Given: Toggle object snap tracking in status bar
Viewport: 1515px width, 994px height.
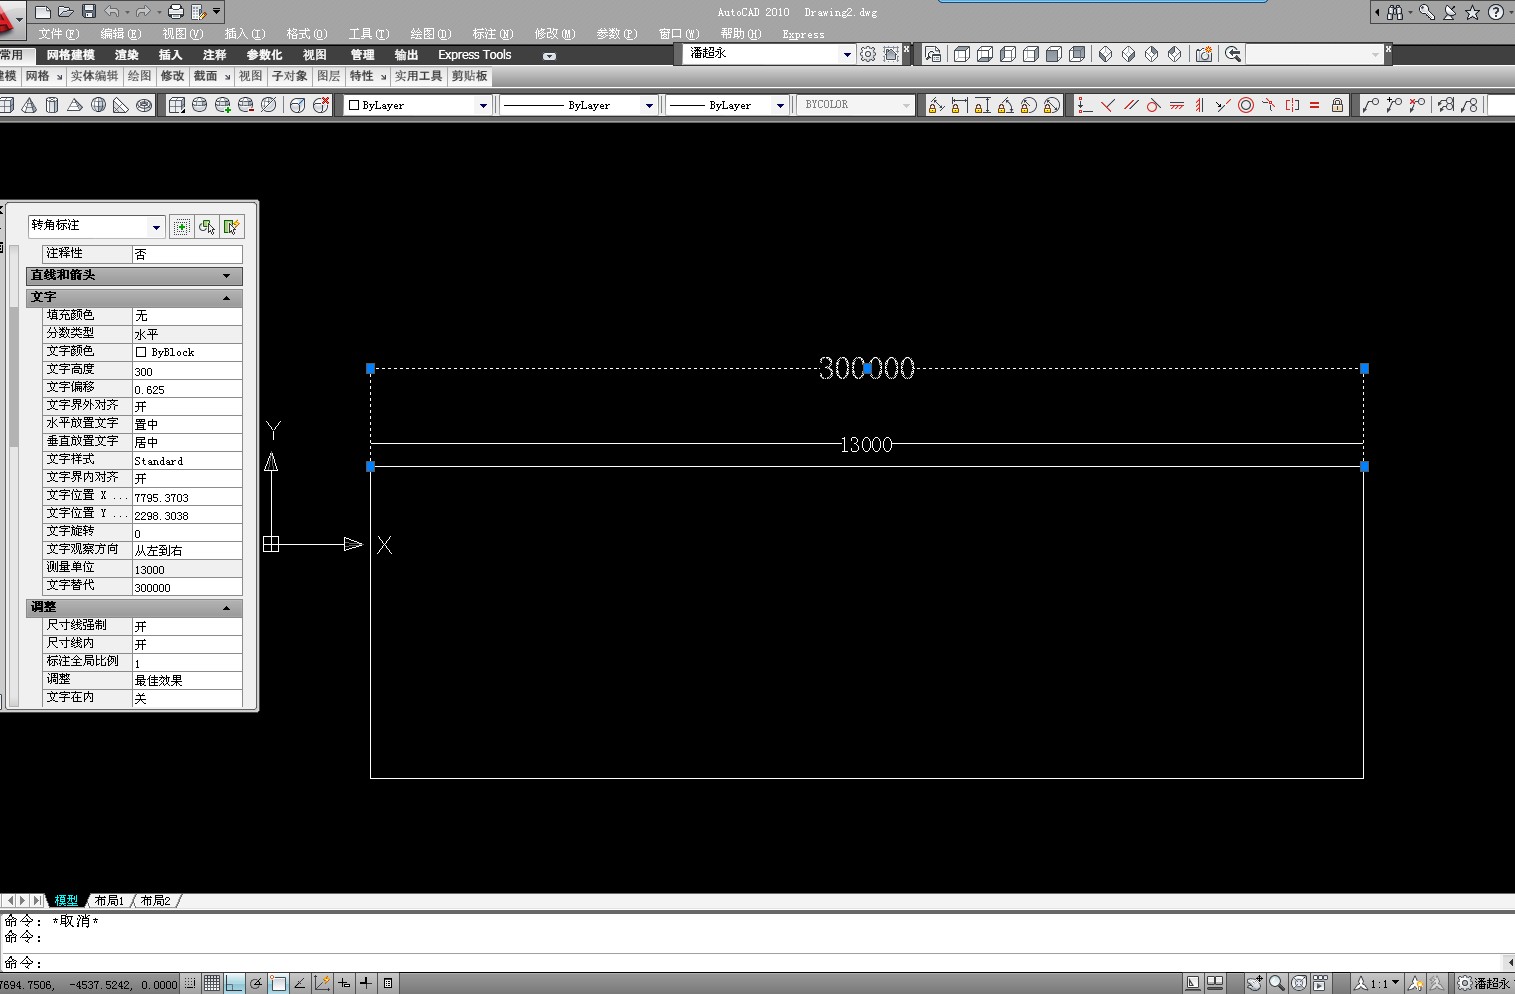Looking at the screenshot, I should 300,984.
